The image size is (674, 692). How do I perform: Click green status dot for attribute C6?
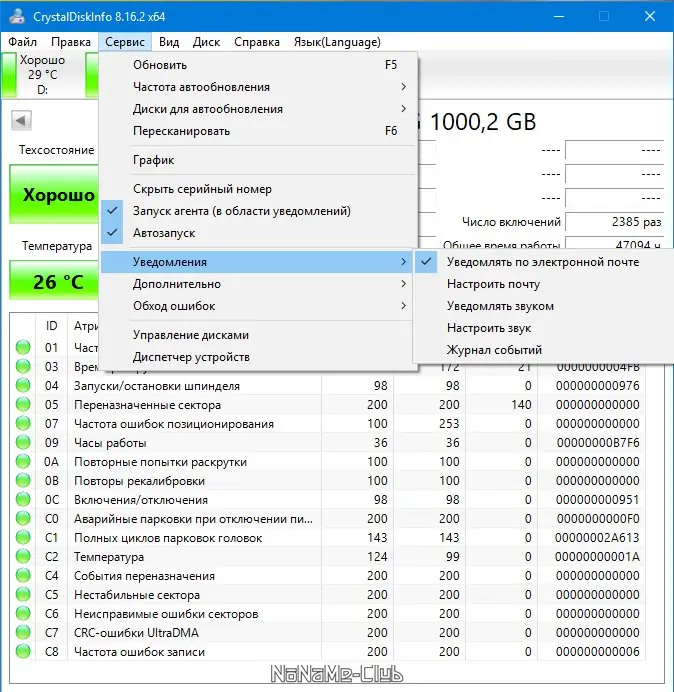point(23,613)
